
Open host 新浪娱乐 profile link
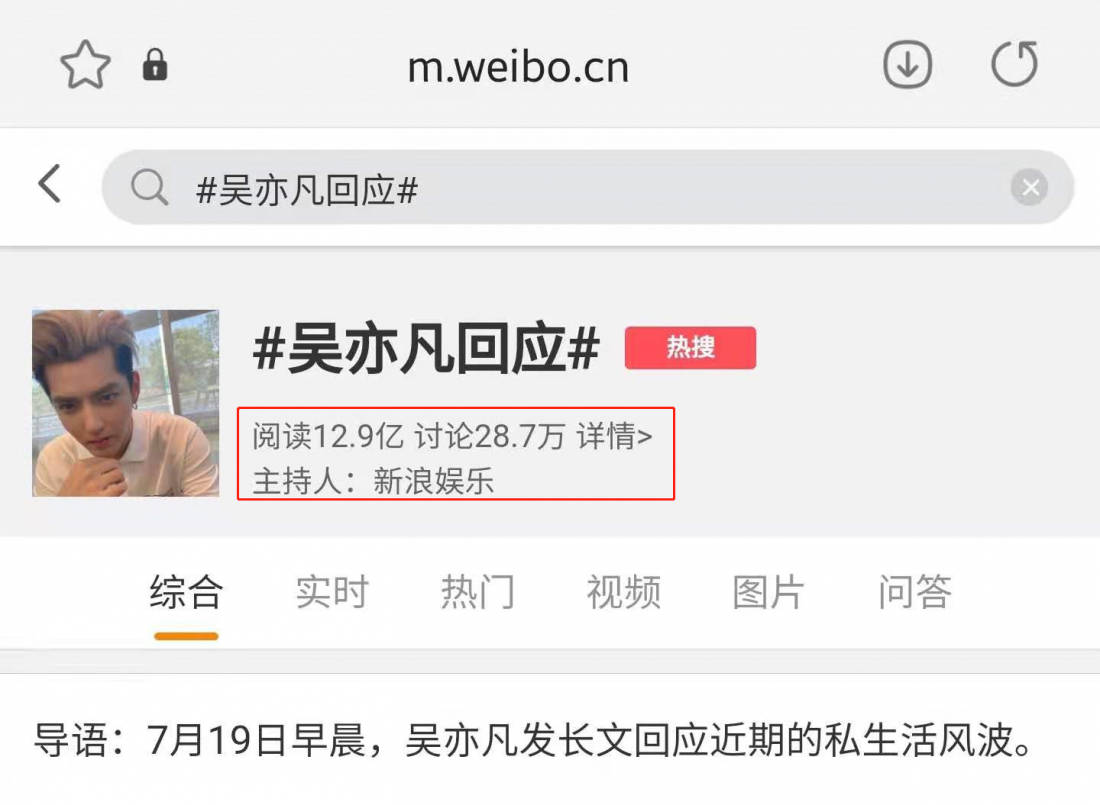pos(434,481)
